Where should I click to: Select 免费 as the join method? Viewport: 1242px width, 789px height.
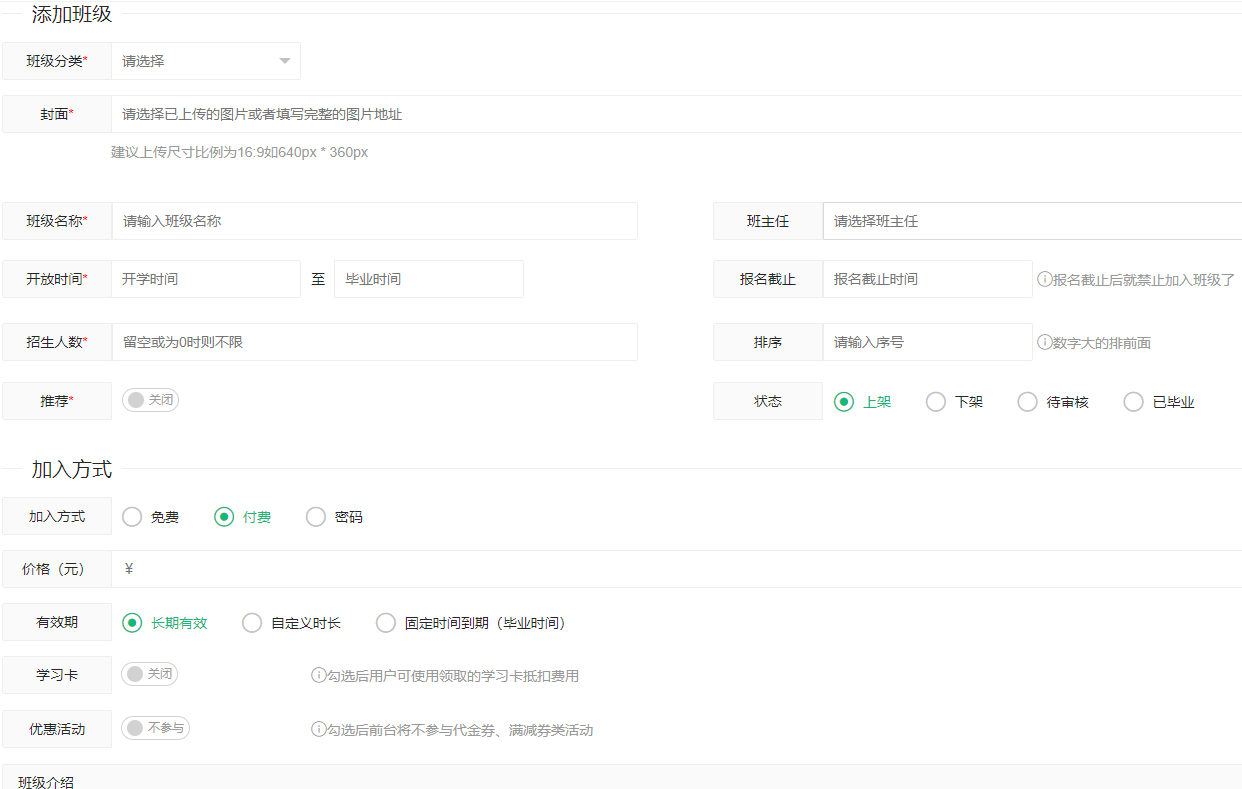[x=132, y=517]
